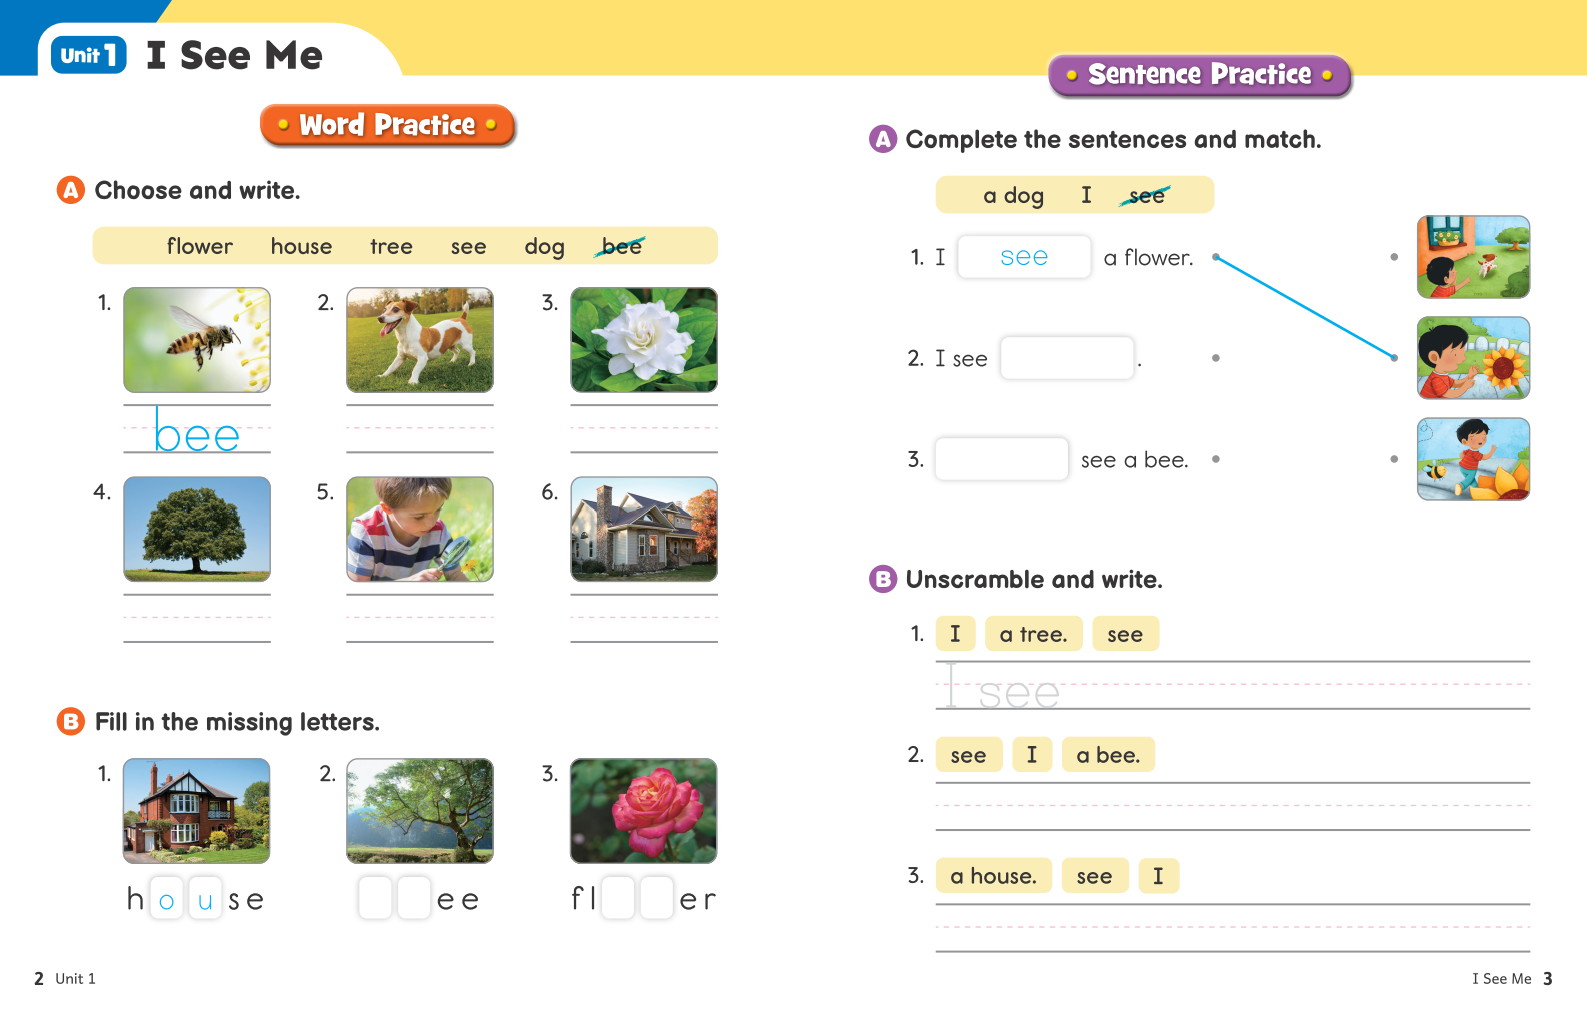Select the illustration of boy running from bee
This screenshot has height=1020, width=1587.
tap(1473, 459)
